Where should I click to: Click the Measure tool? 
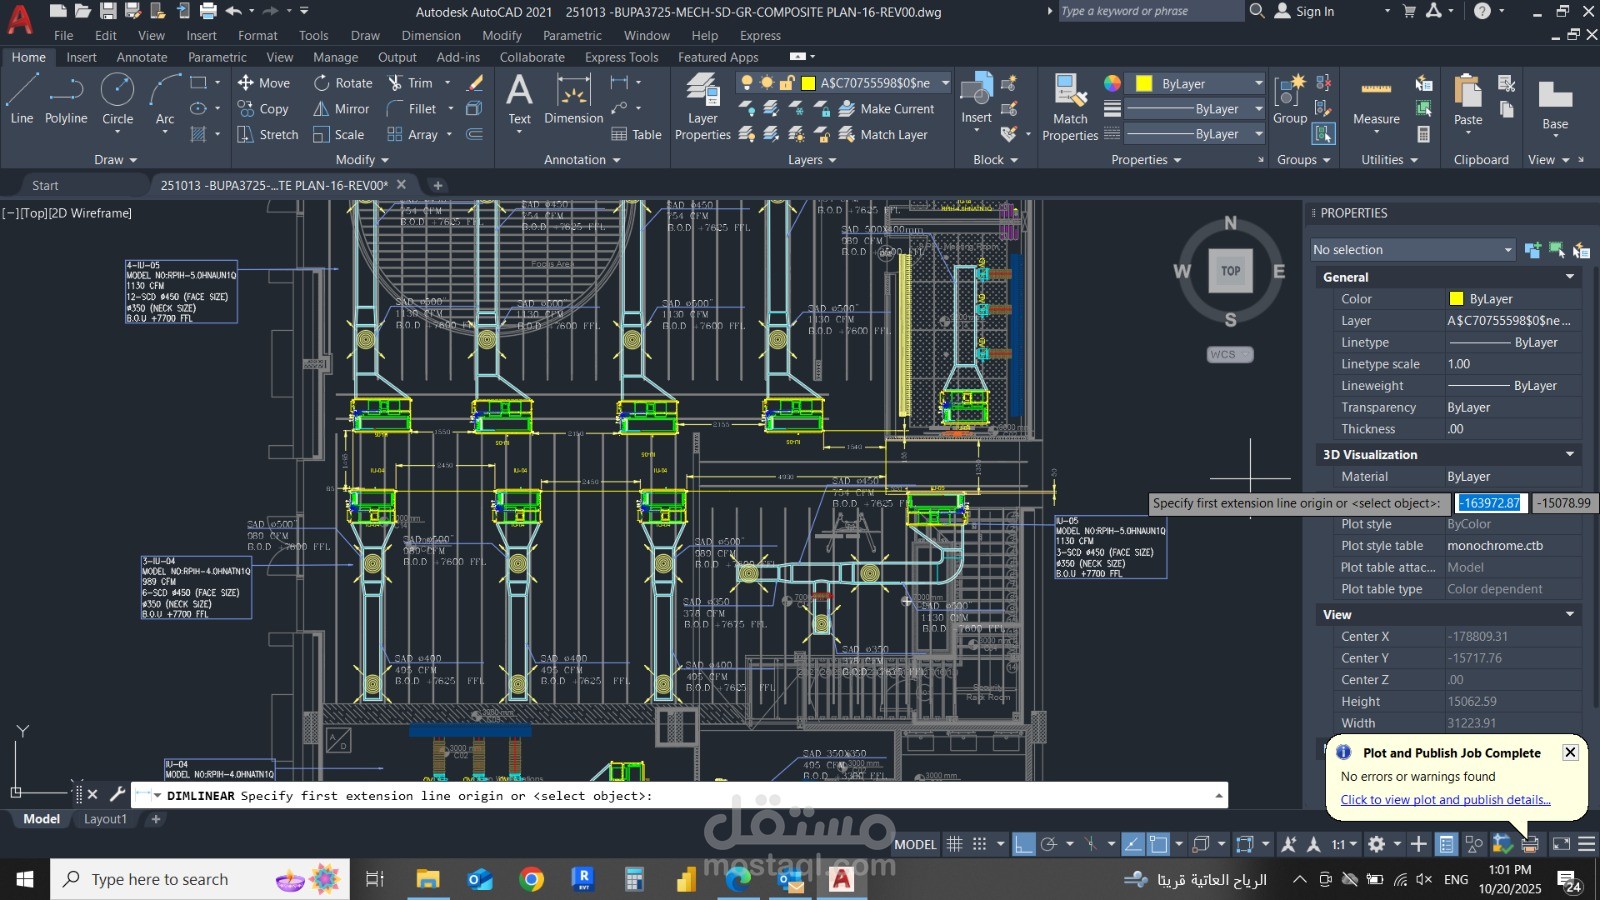[1376, 99]
